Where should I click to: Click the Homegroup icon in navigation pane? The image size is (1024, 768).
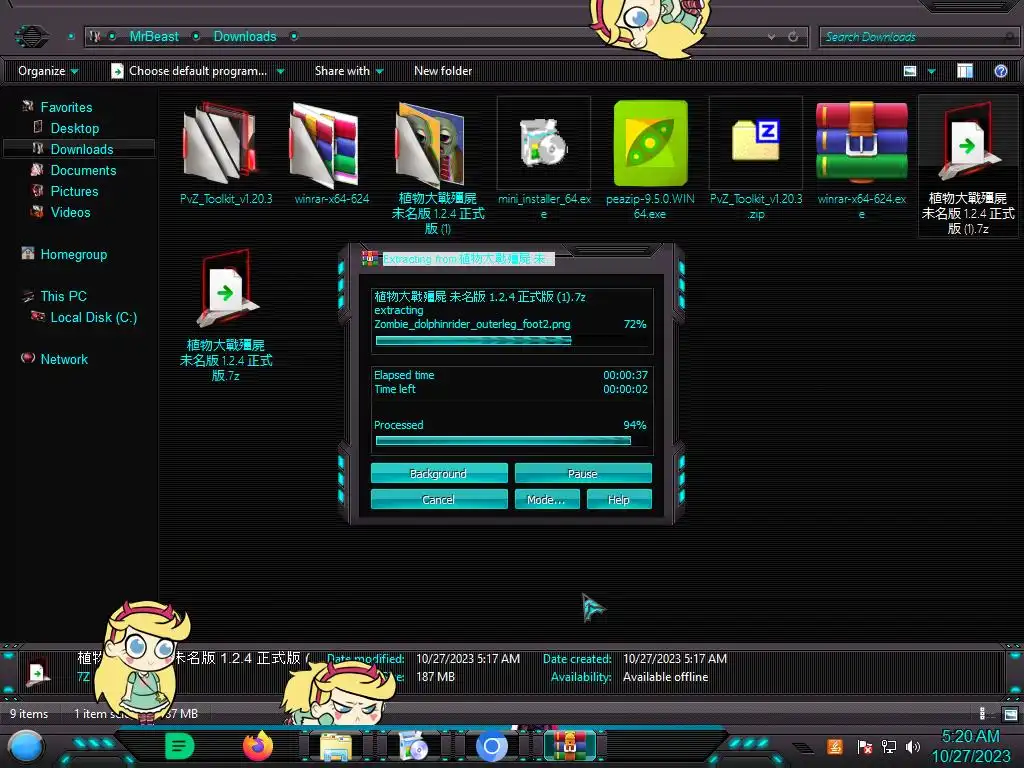[27, 254]
